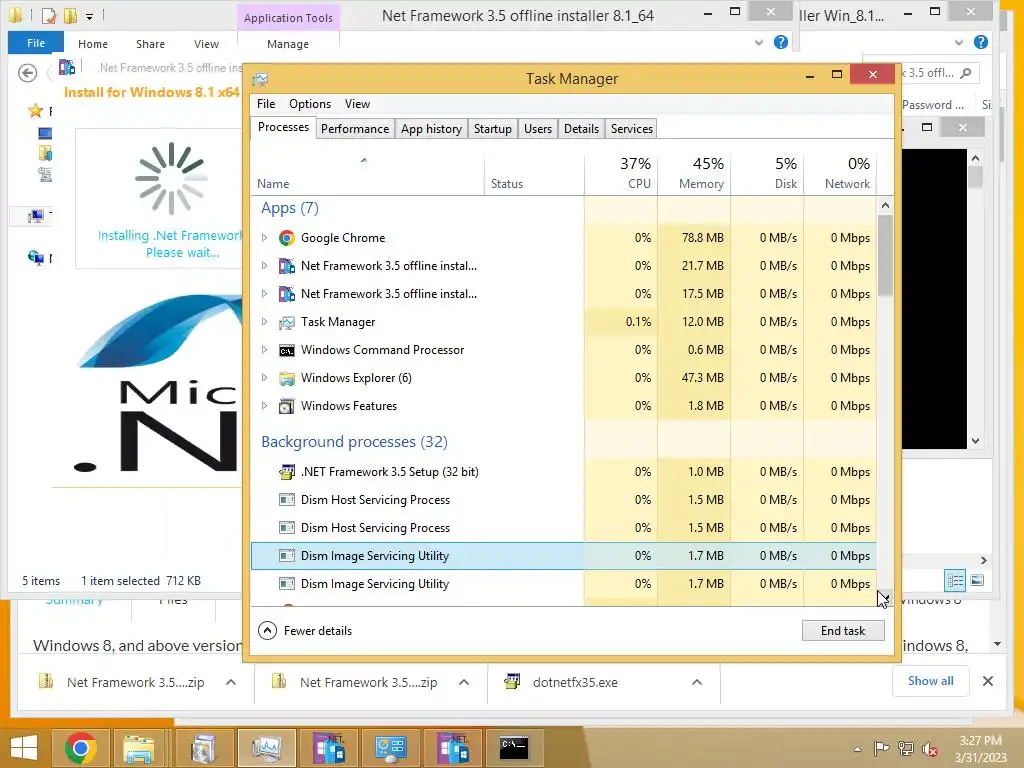Sort processes by Disk column
Viewport: 1024px width, 768px height.
click(x=767, y=173)
